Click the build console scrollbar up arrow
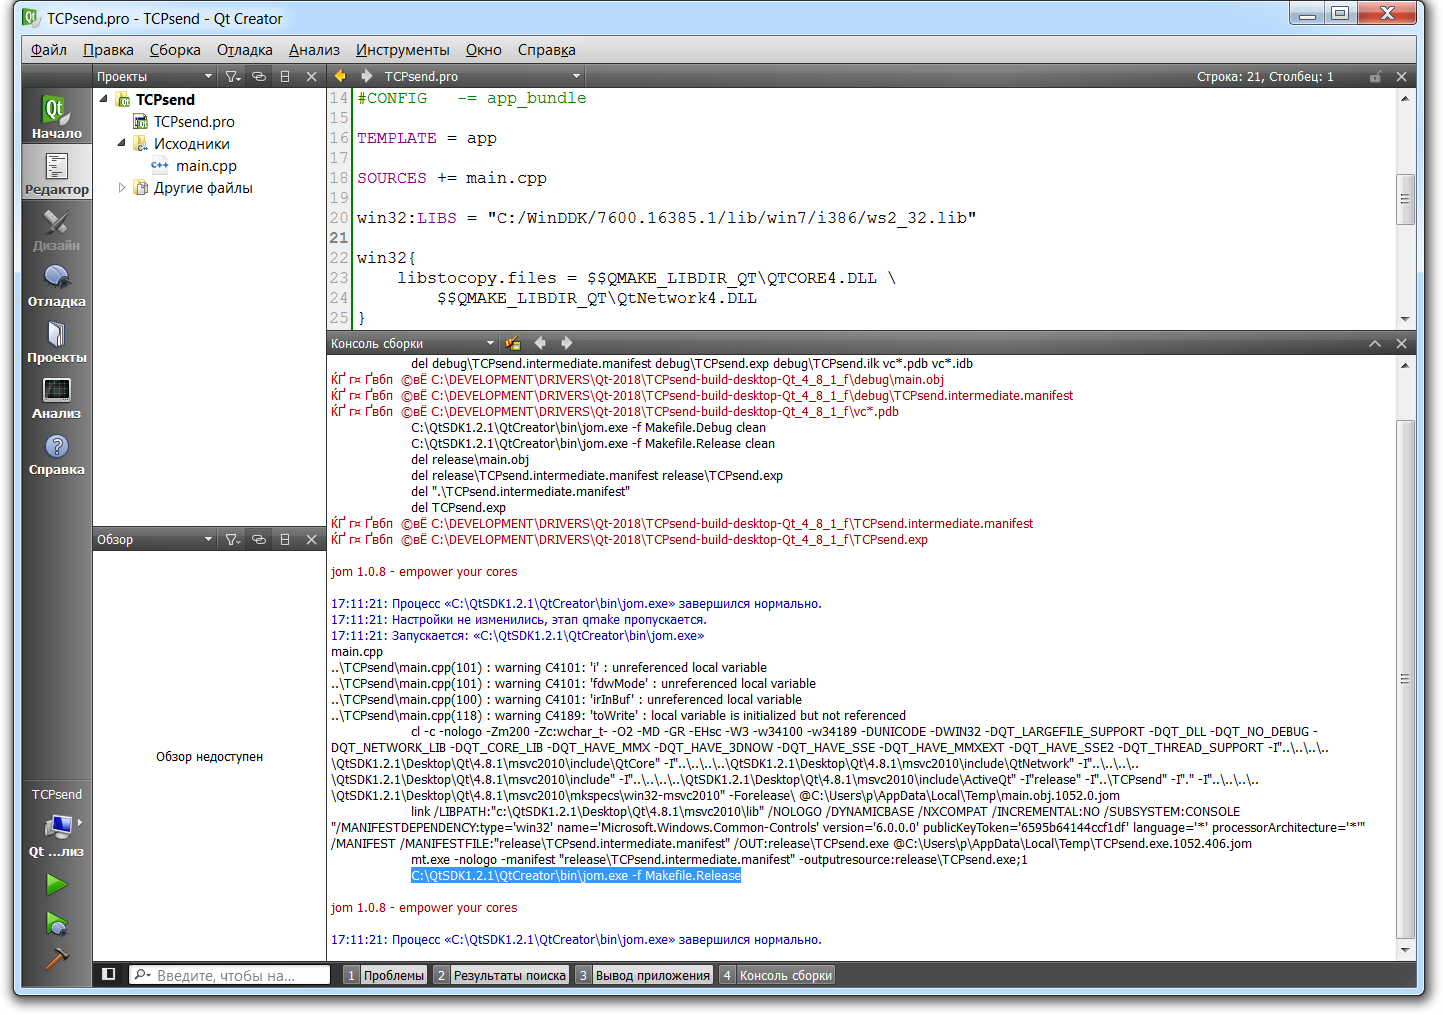The image size is (1443, 1015). point(1405,365)
